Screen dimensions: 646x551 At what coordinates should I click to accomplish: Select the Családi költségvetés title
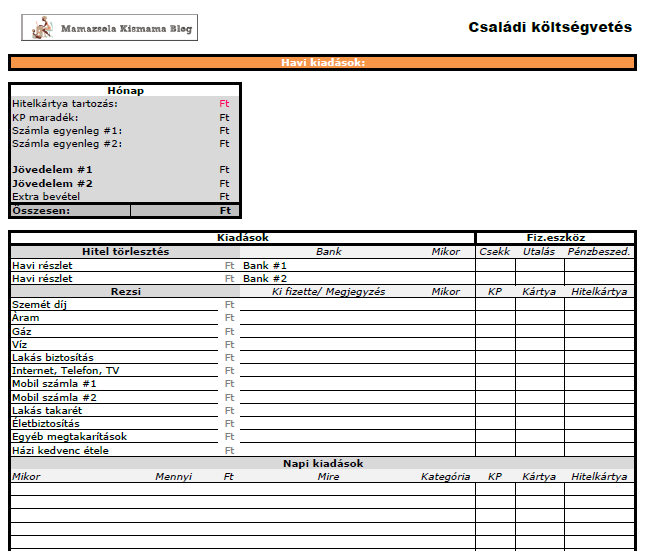[550, 27]
